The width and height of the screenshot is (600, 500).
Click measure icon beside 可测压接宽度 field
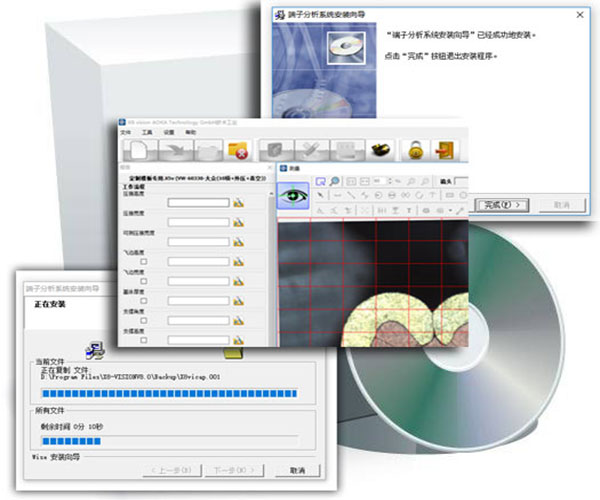pos(238,242)
